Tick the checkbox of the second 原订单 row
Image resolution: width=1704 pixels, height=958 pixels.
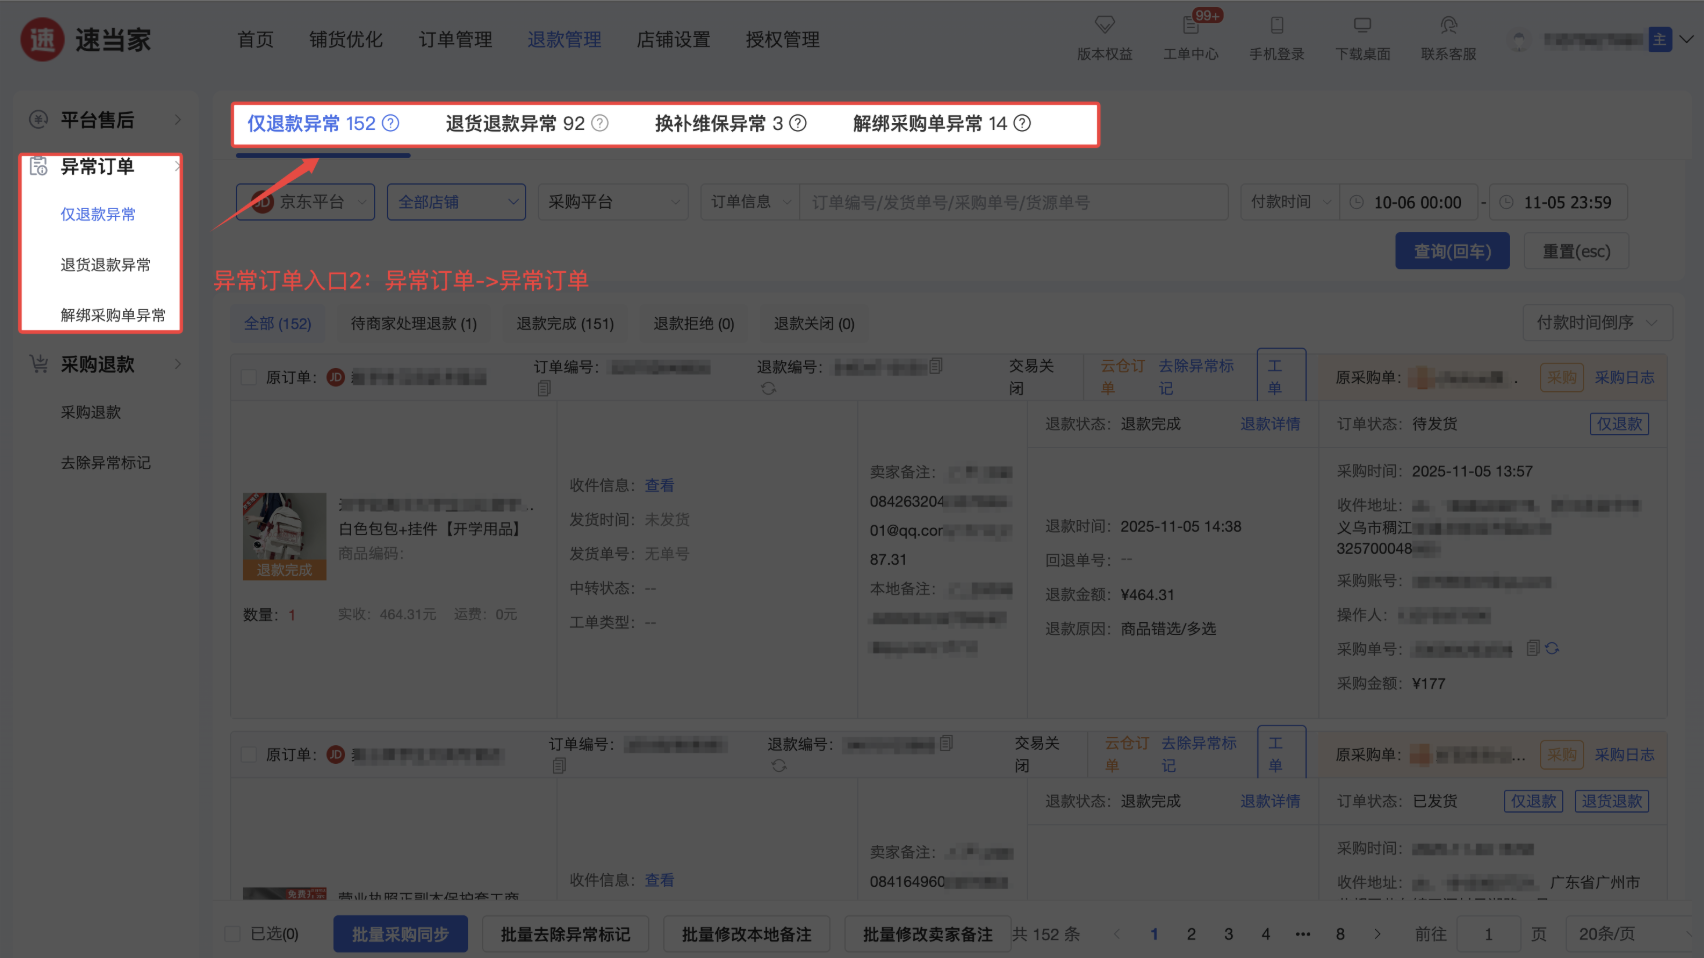pos(249,754)
